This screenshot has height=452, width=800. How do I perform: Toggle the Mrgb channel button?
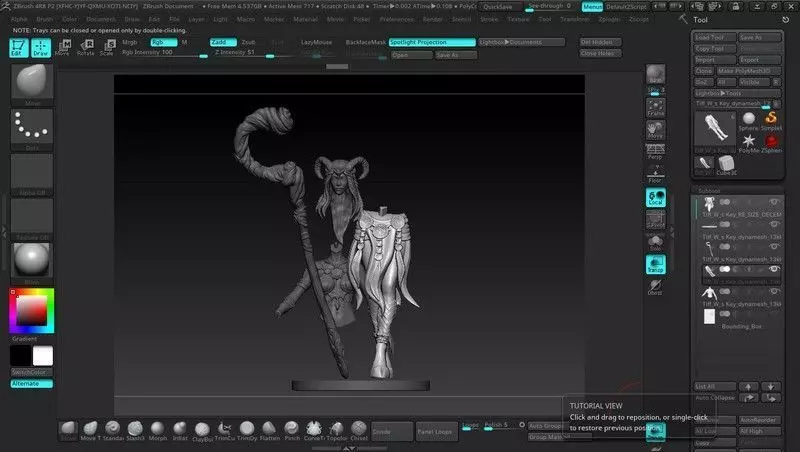pos(130,42)
